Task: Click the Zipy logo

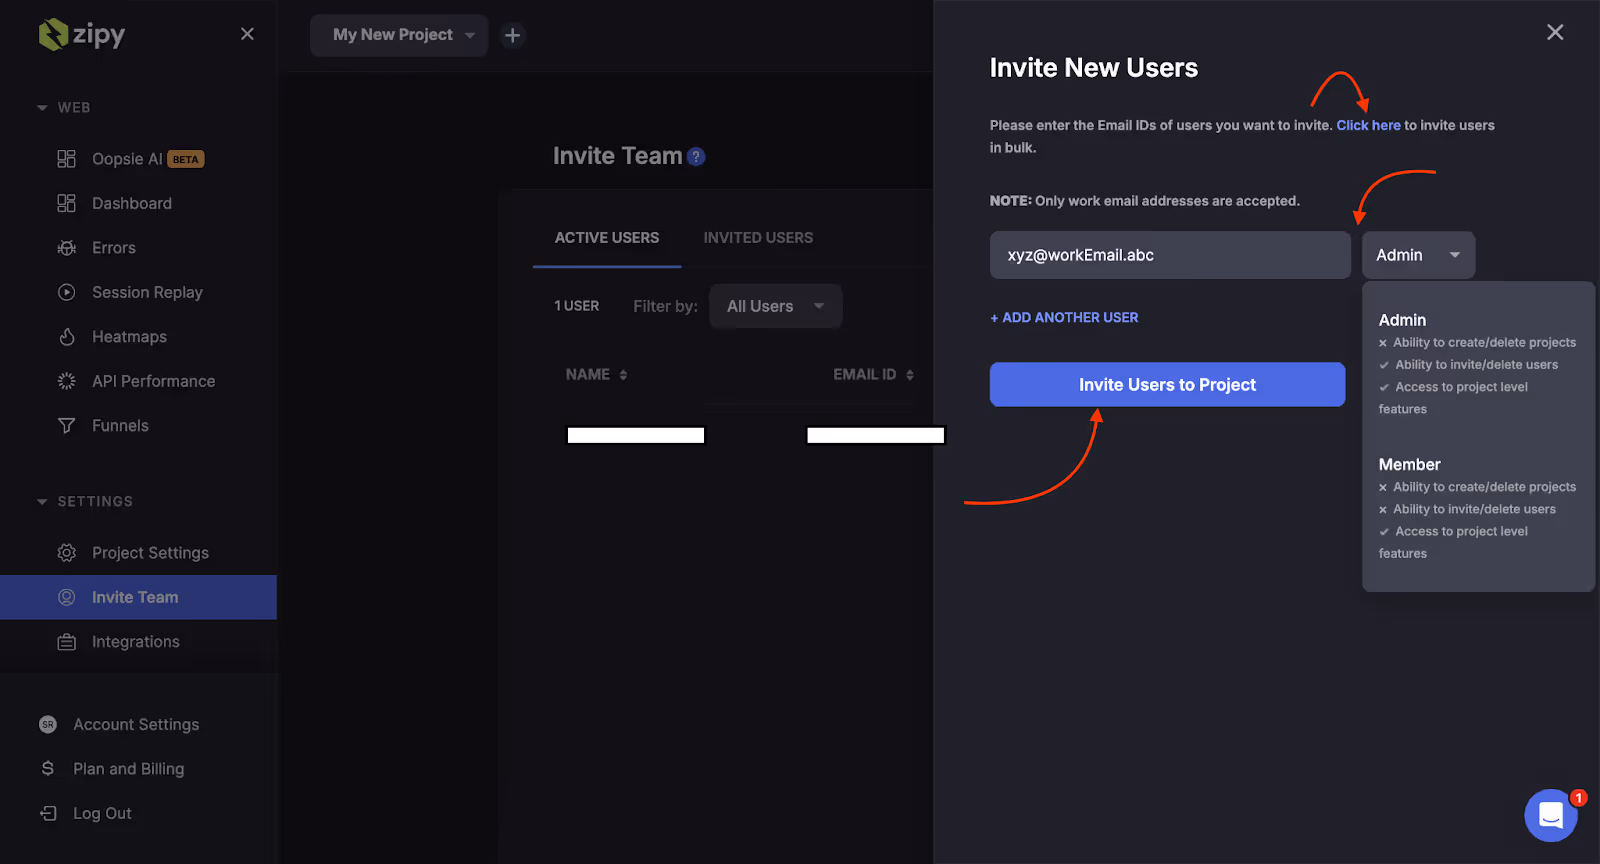Action: (82, 34)
